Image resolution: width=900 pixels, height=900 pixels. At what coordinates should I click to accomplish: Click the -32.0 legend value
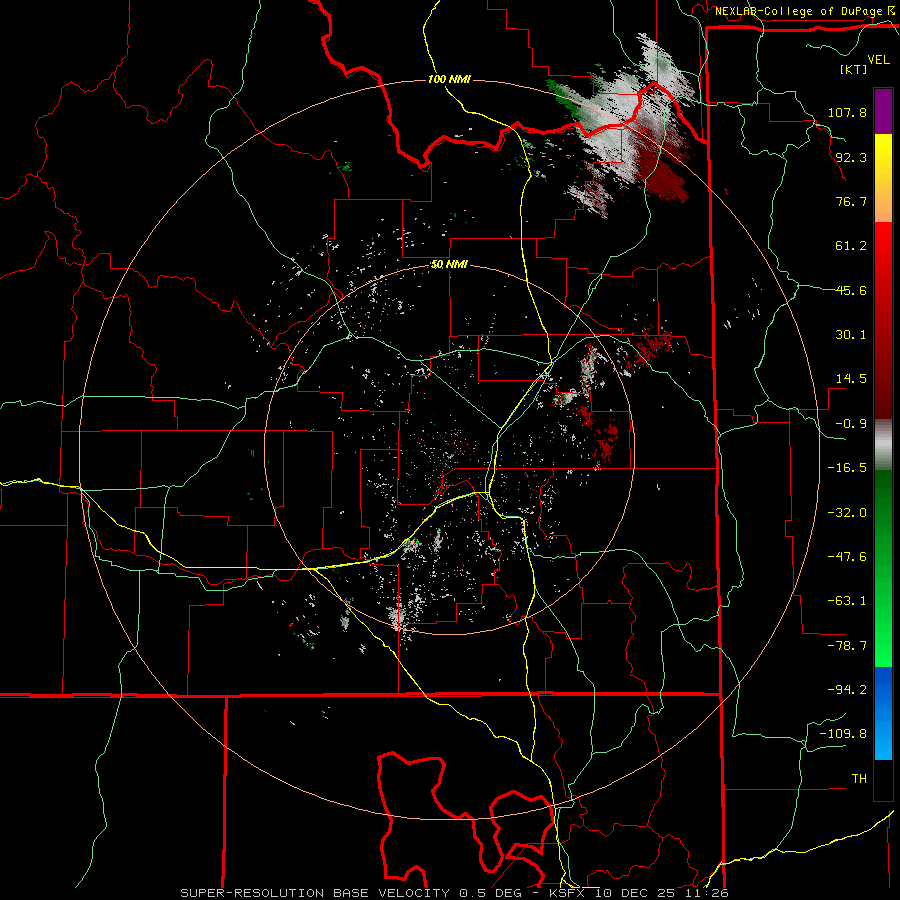click(847, 513)
